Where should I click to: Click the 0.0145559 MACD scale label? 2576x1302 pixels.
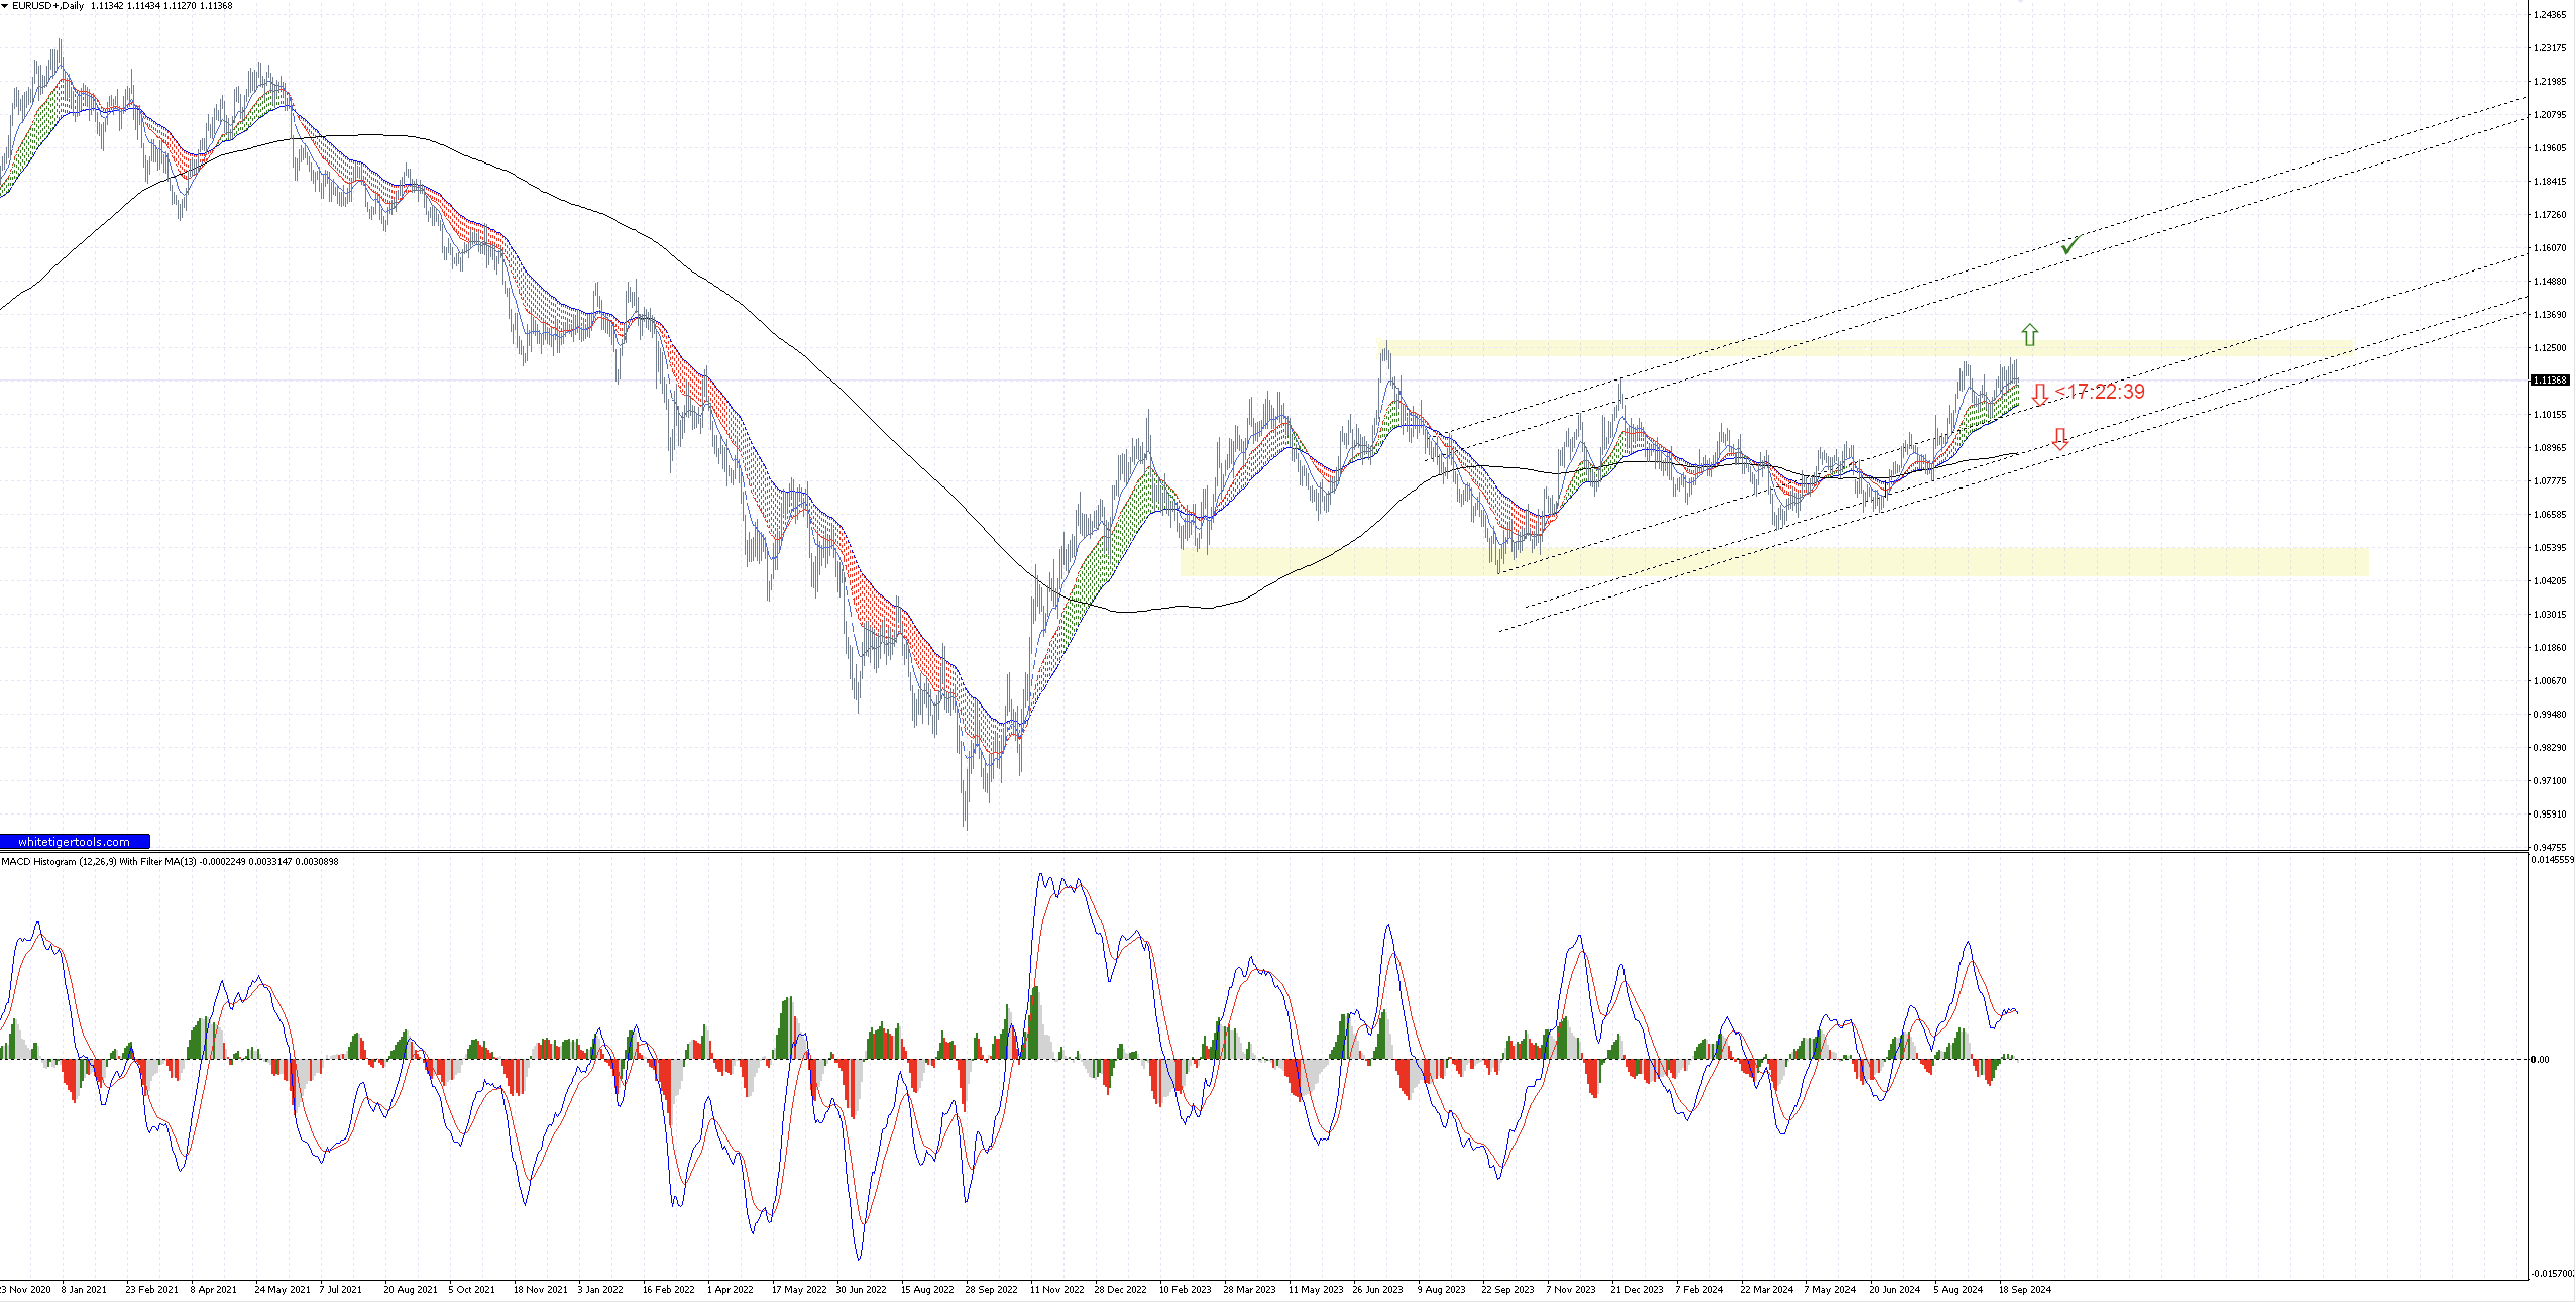(x=2553, y=859)
